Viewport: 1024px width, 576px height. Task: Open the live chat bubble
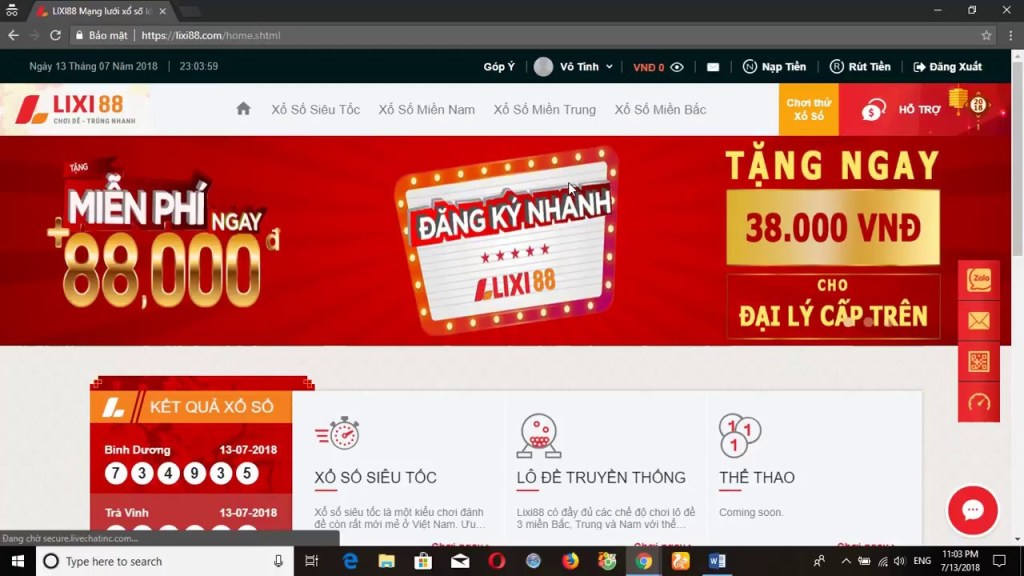pos(972,510)
